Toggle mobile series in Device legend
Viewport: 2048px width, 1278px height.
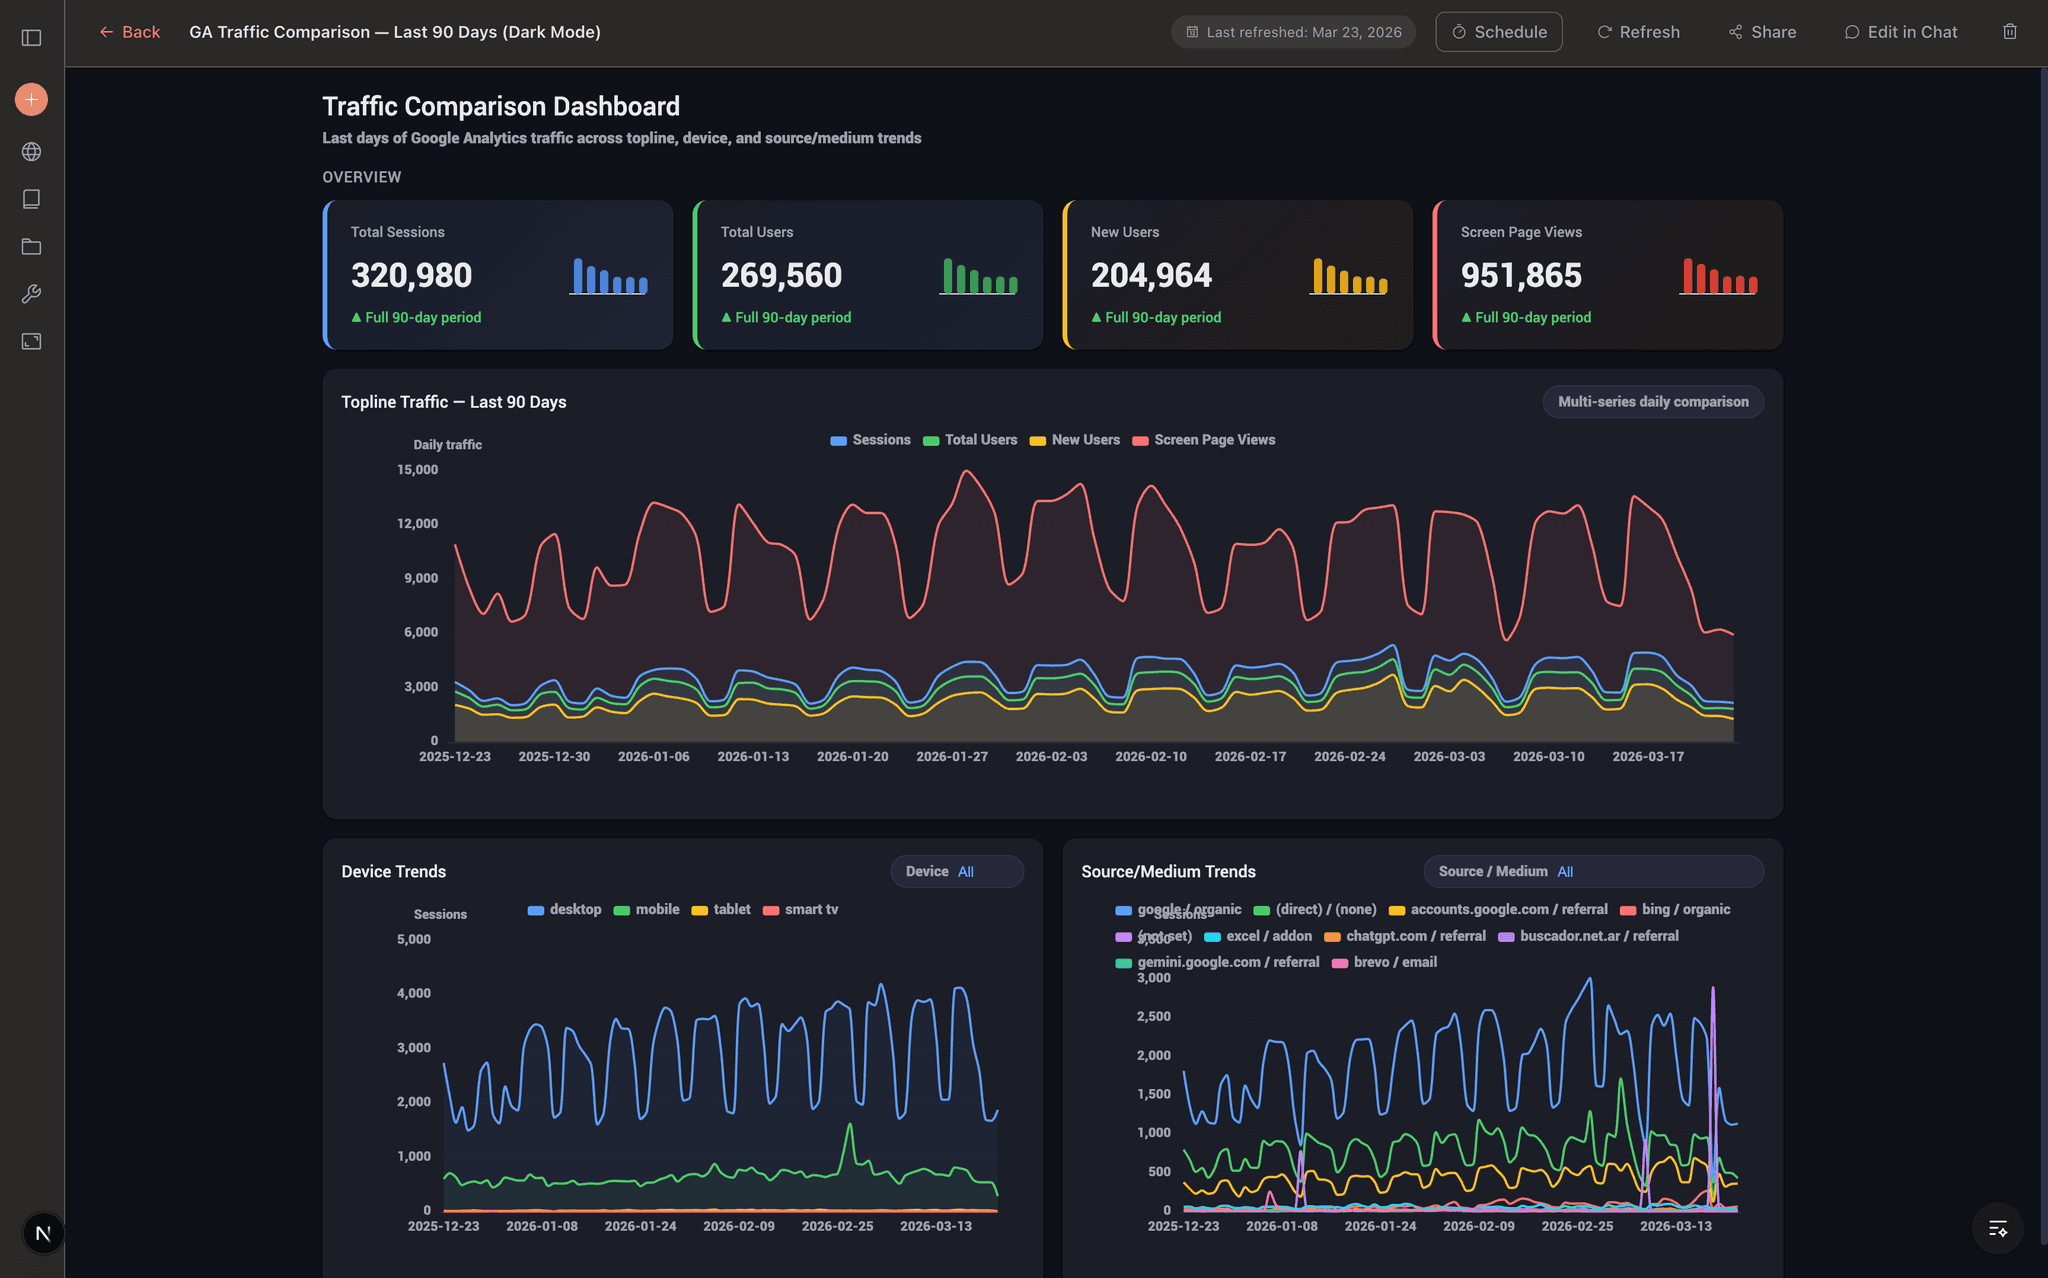click(x=646, y=910)
